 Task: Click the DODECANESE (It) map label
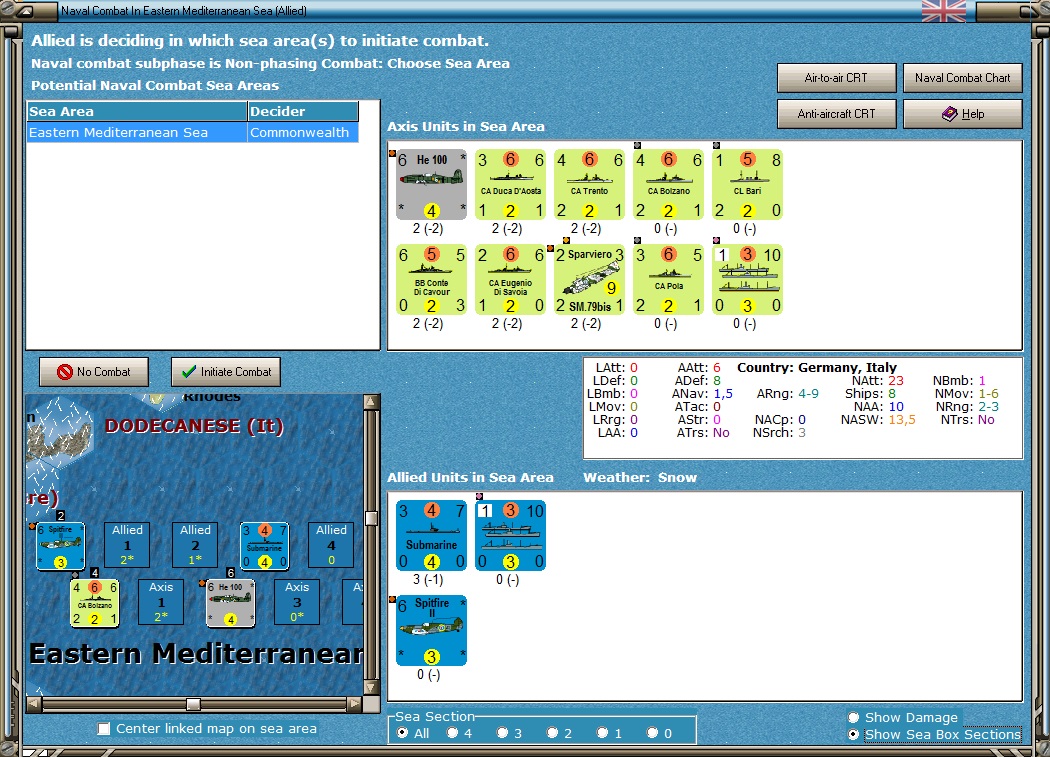194,426
